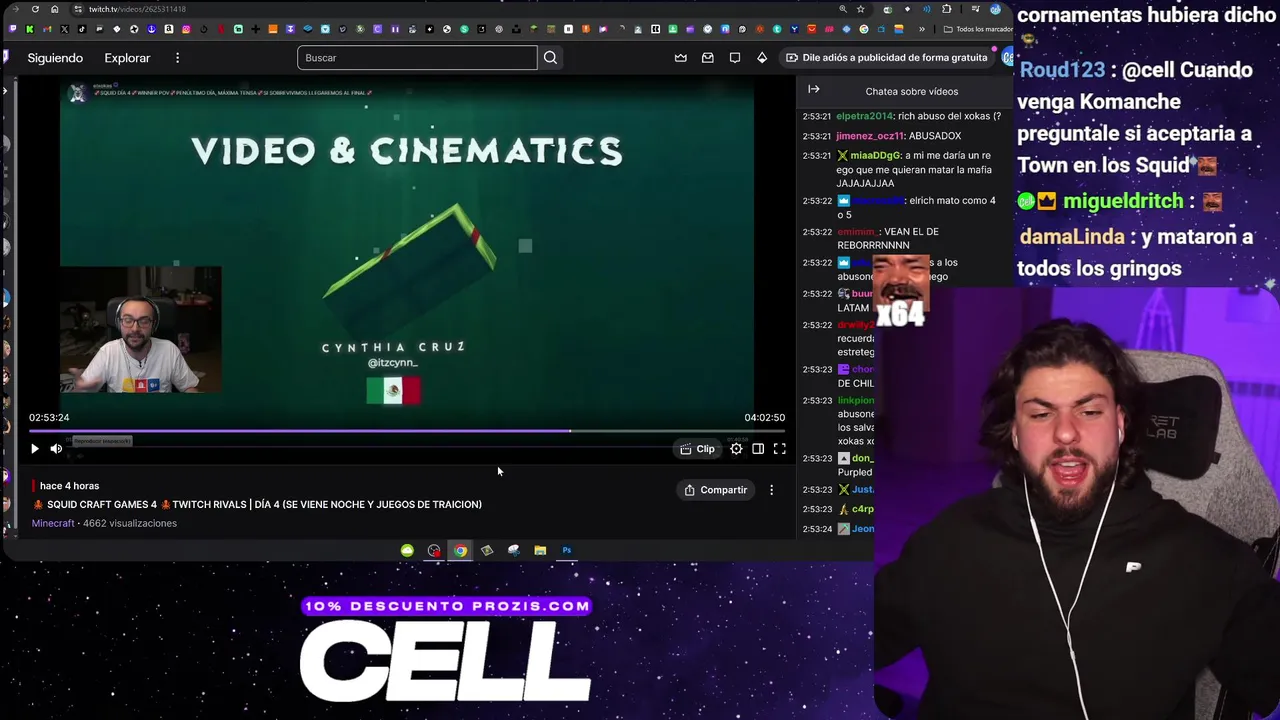Open more options beside Compartir
Viewport: 1280px width, 720px height.
(771, 490)
